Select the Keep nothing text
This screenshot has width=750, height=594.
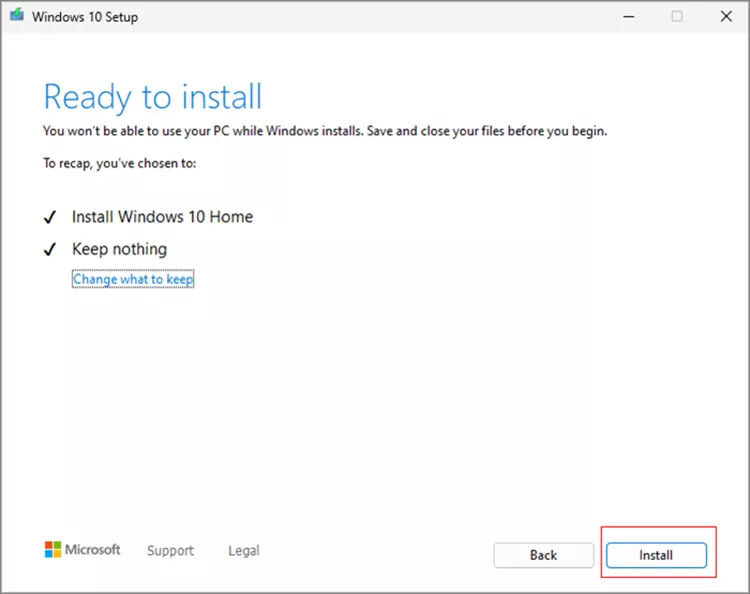(120, 249)
